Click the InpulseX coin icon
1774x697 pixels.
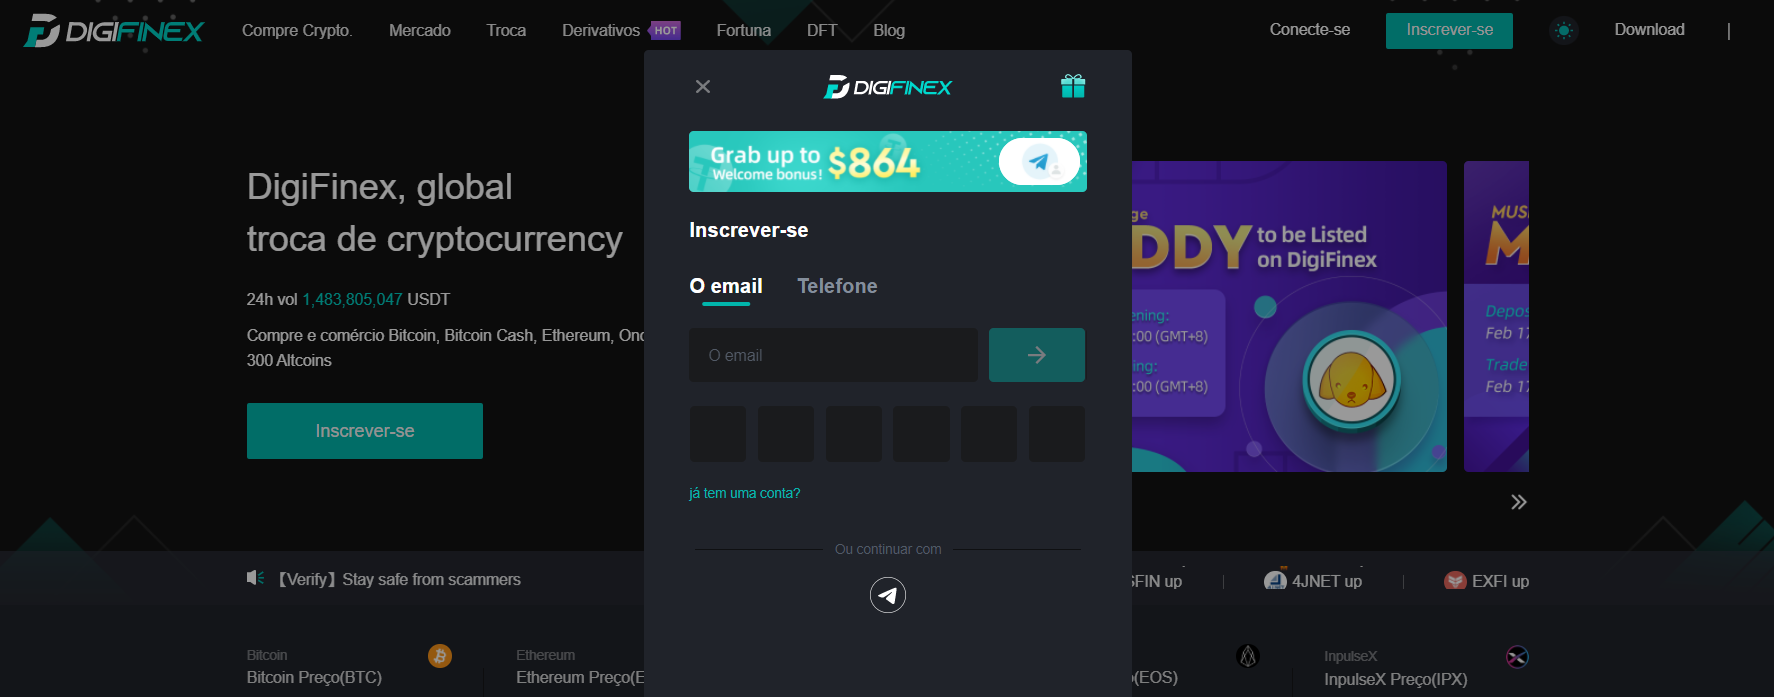[x=1517, y=657]
